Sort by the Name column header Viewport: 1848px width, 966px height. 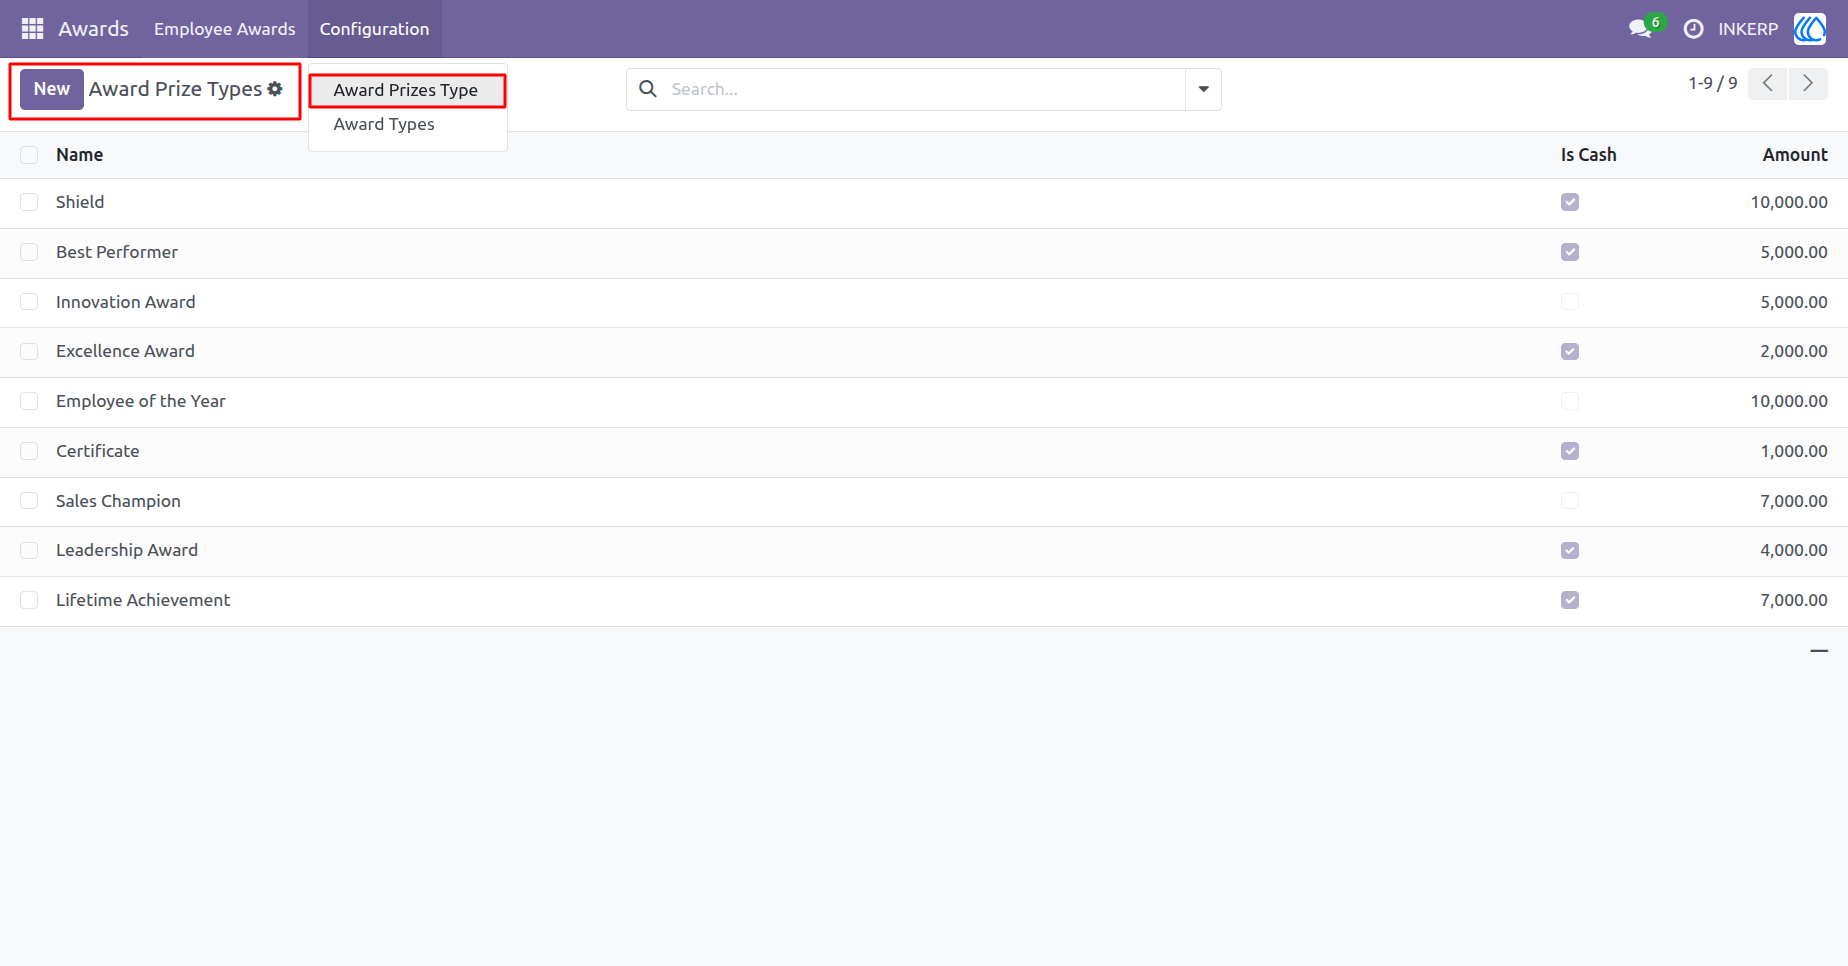click(x=80, y=155)
